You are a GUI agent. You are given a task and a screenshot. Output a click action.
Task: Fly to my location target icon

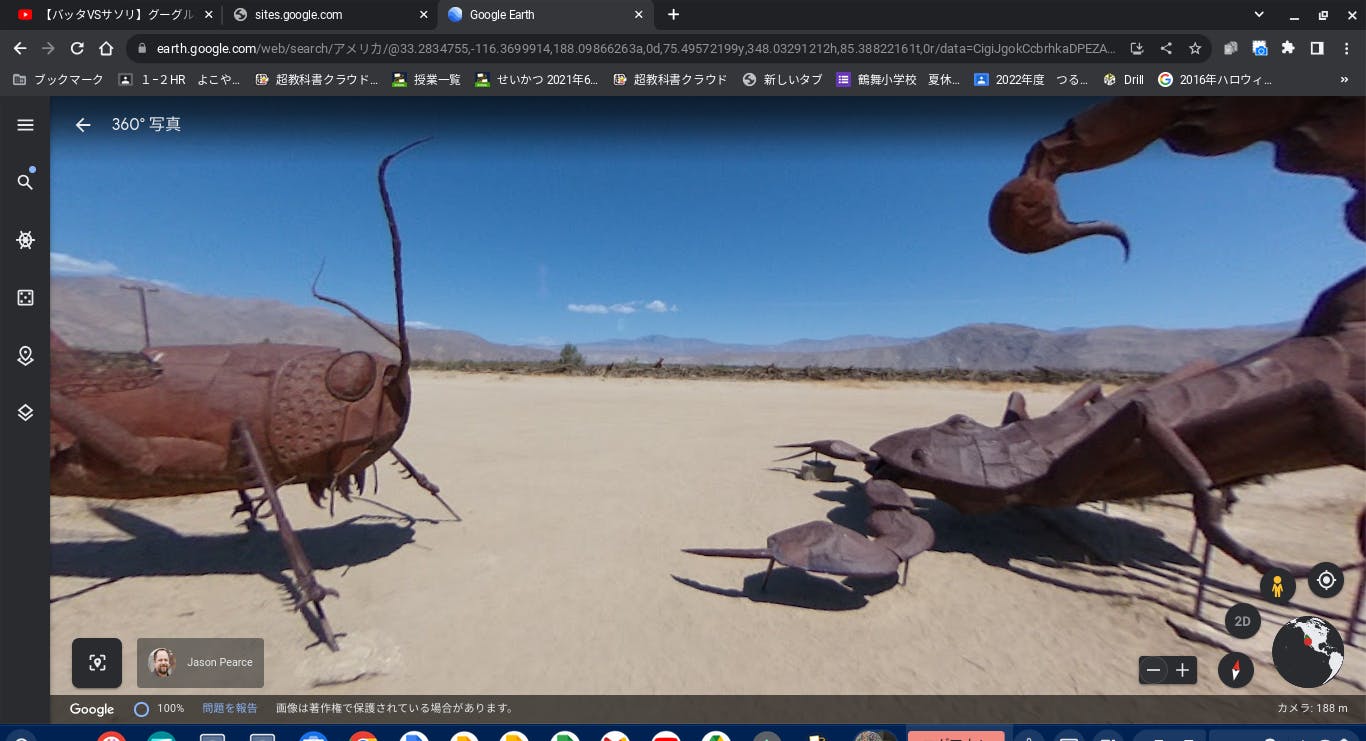(x=1326, y=580)
